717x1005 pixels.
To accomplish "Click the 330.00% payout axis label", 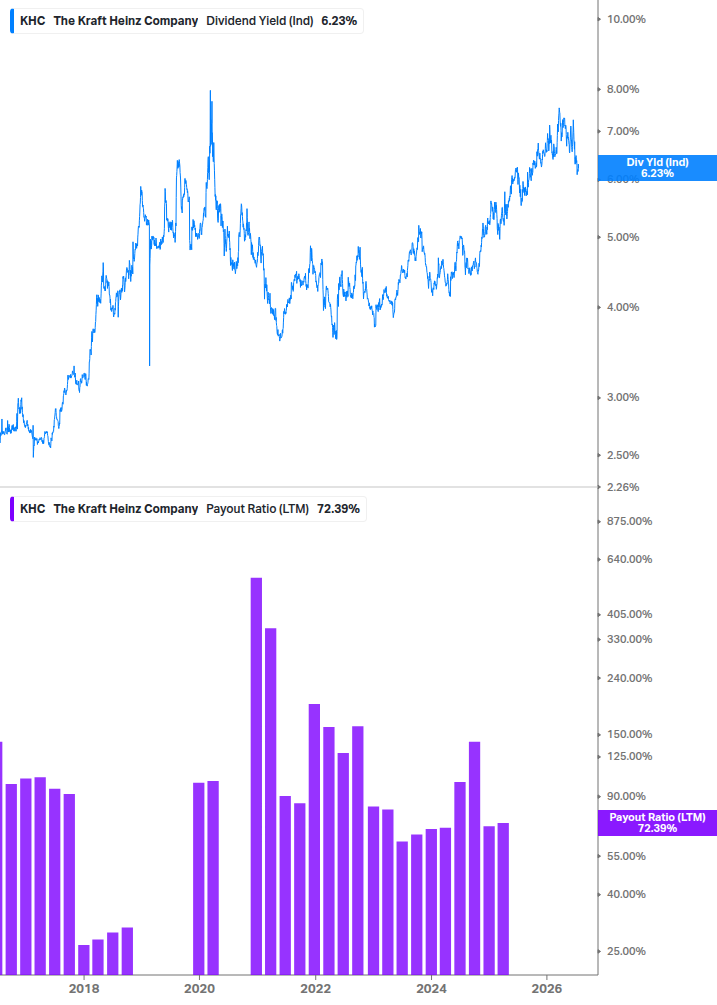I will coord(629,639).
